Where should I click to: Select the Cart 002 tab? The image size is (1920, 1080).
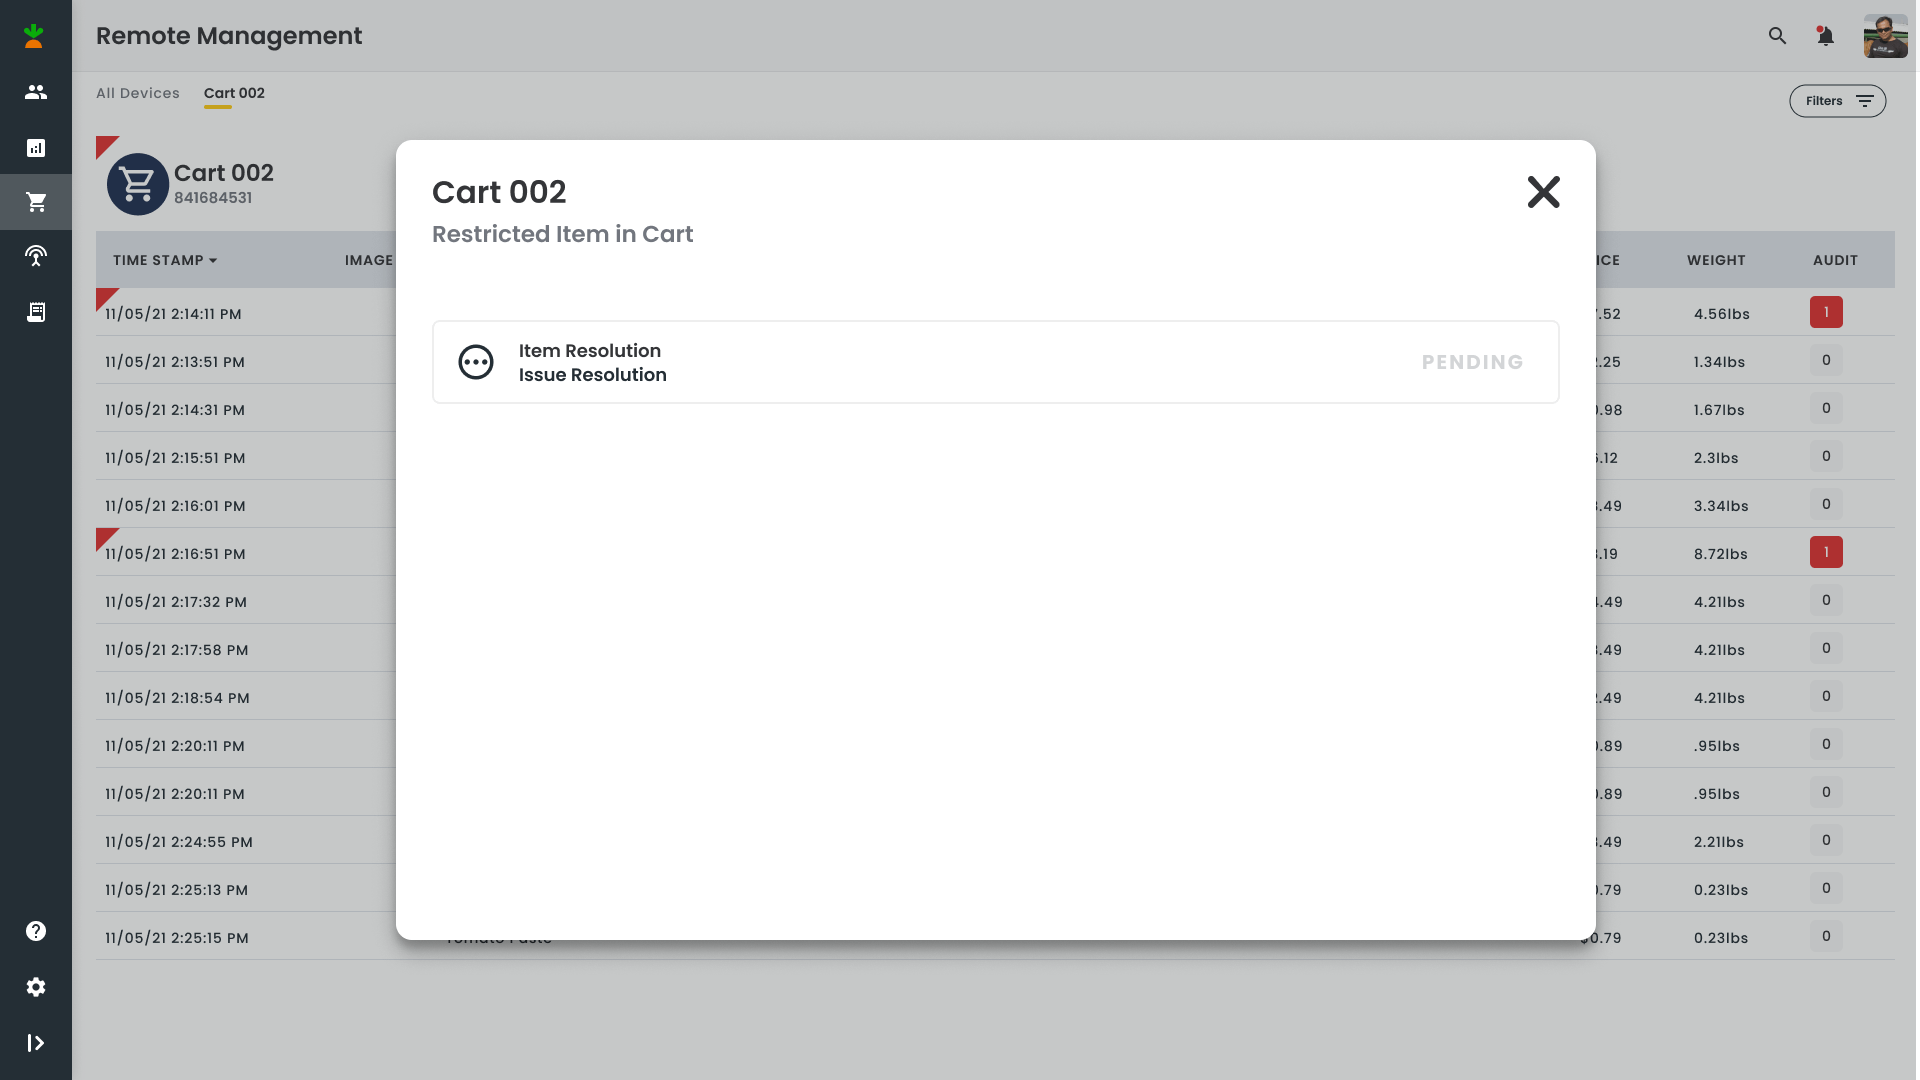234,93
